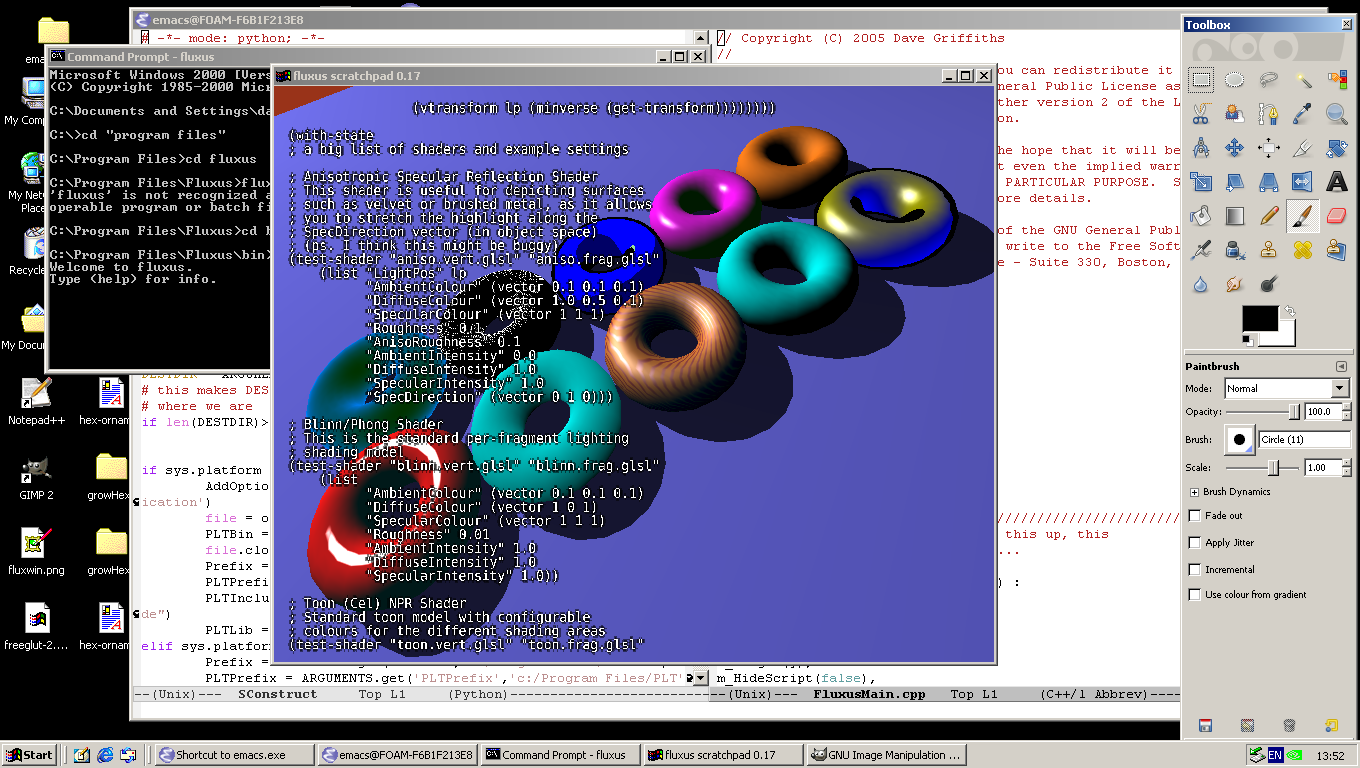Switch to GNU Image Manipulation taskbar button
Screen dimensions: 1360x768
tap(888, 755)
